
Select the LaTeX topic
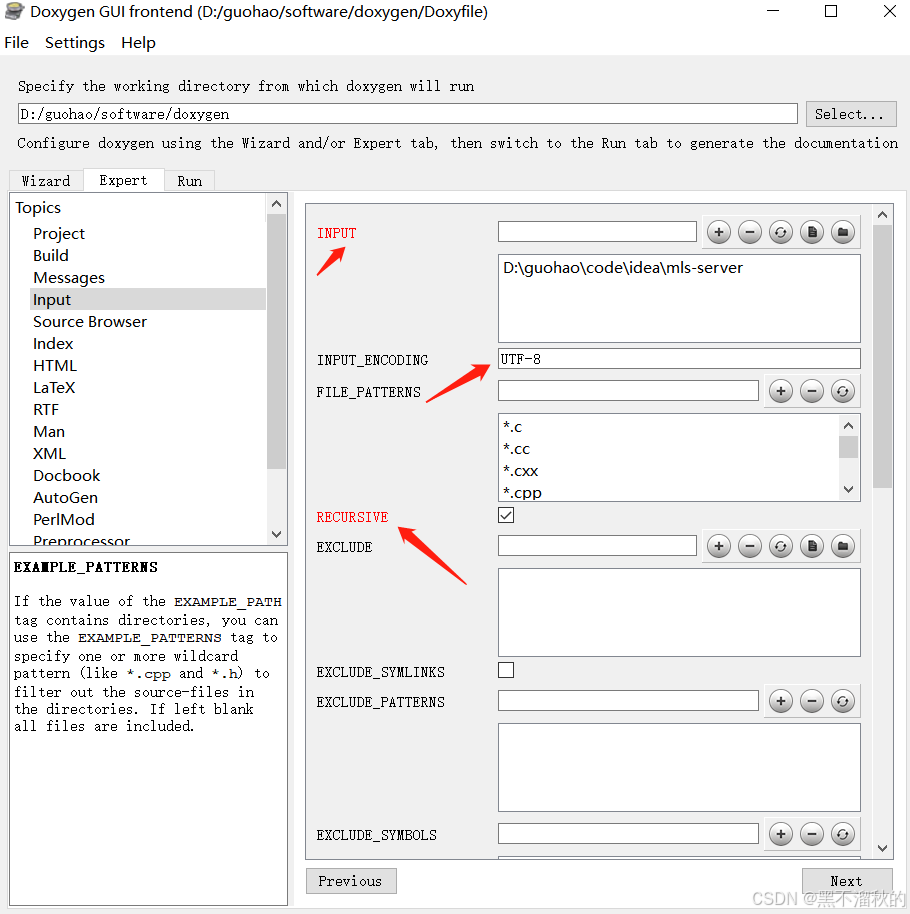coord(54,388)
